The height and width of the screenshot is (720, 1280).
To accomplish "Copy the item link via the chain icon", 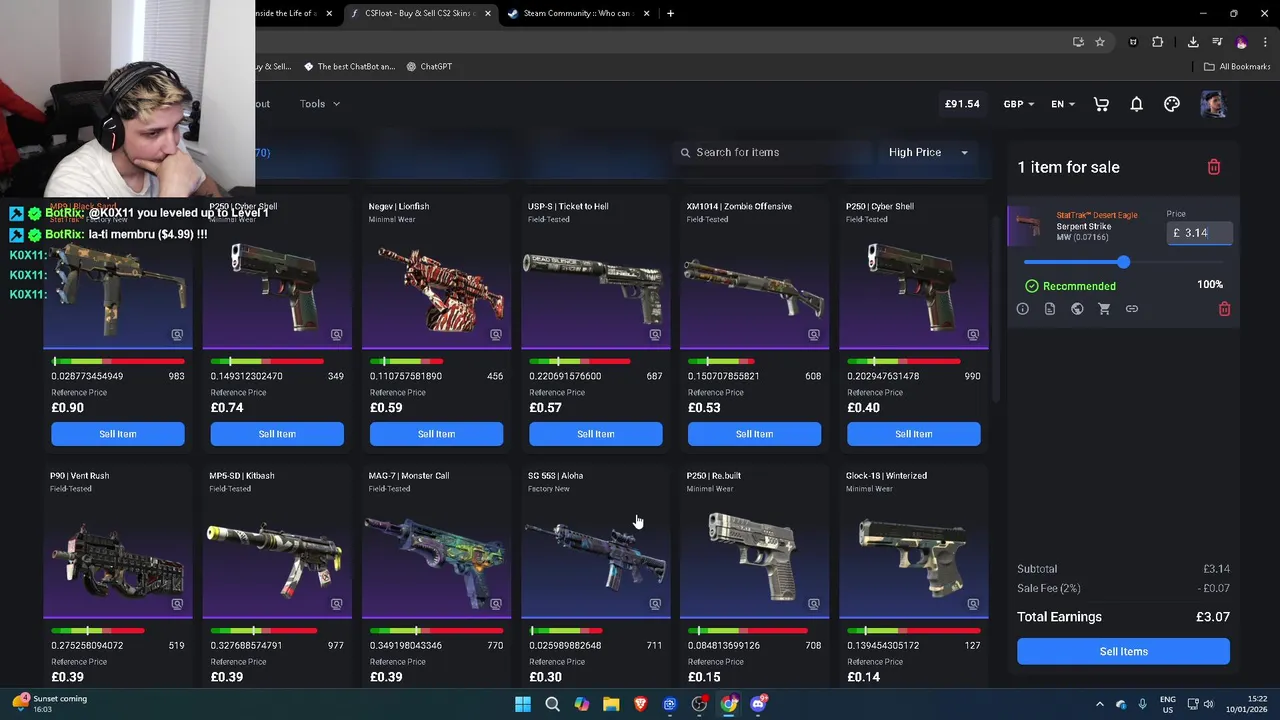I will click(x=1132, y=309).
